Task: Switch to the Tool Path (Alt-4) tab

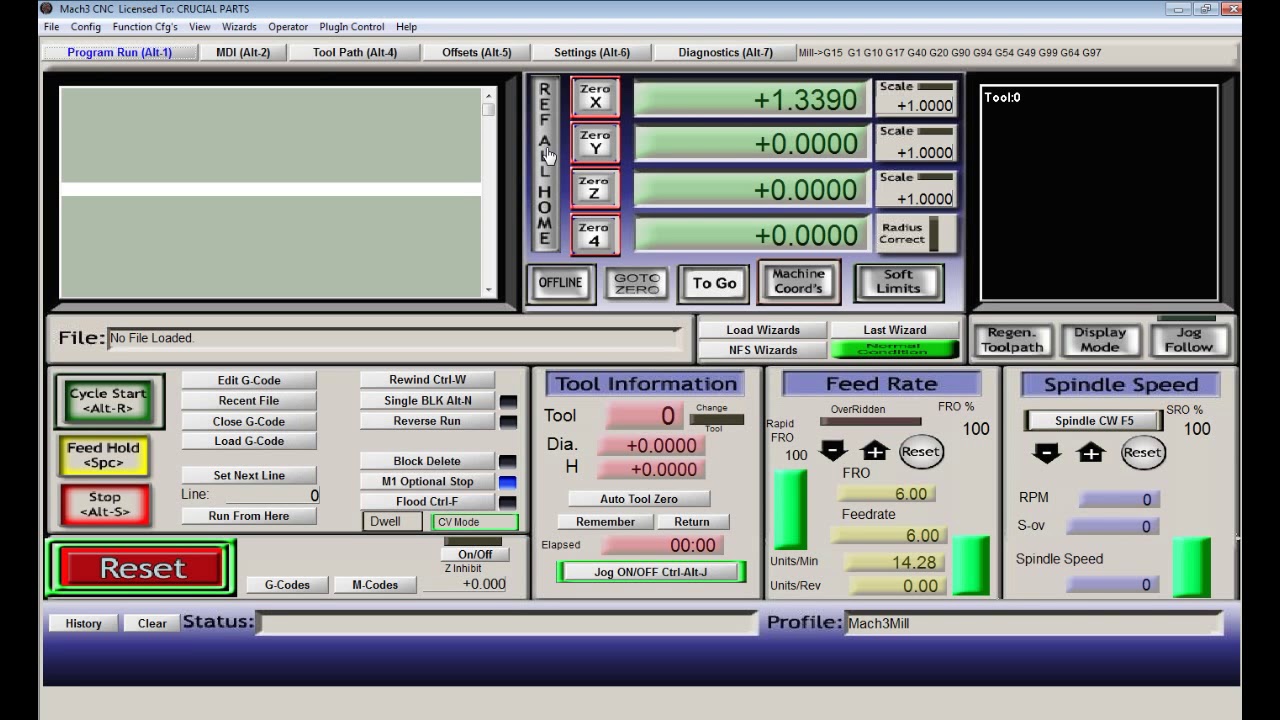Action: tap(355, 52)
